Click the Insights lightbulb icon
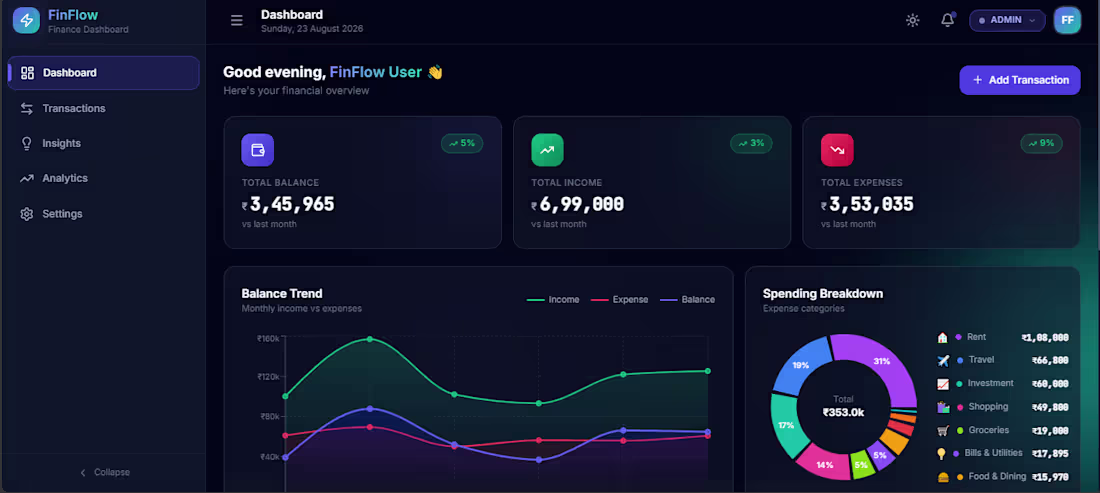The height and width of the screenshot is (493, 1100). tap(27, 143)
